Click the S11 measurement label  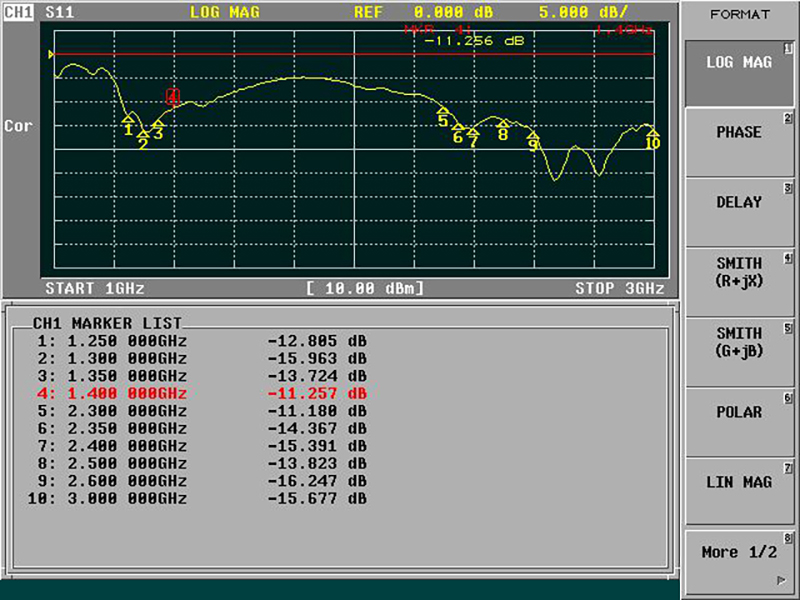[60, 12]
